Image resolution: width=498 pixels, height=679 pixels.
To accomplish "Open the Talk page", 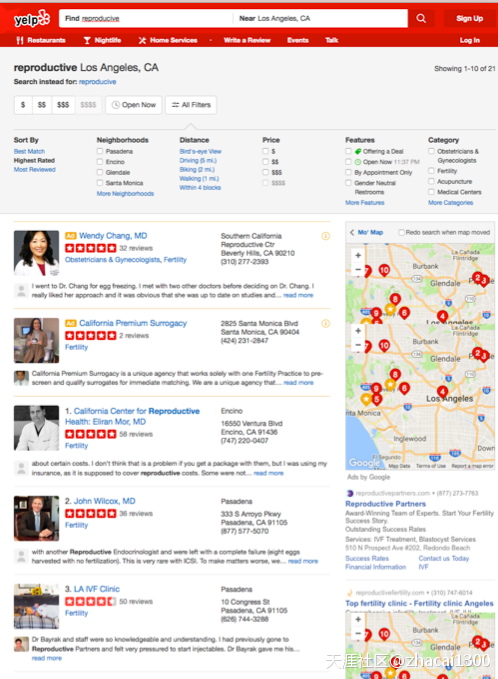I will (x=332, y=40).
